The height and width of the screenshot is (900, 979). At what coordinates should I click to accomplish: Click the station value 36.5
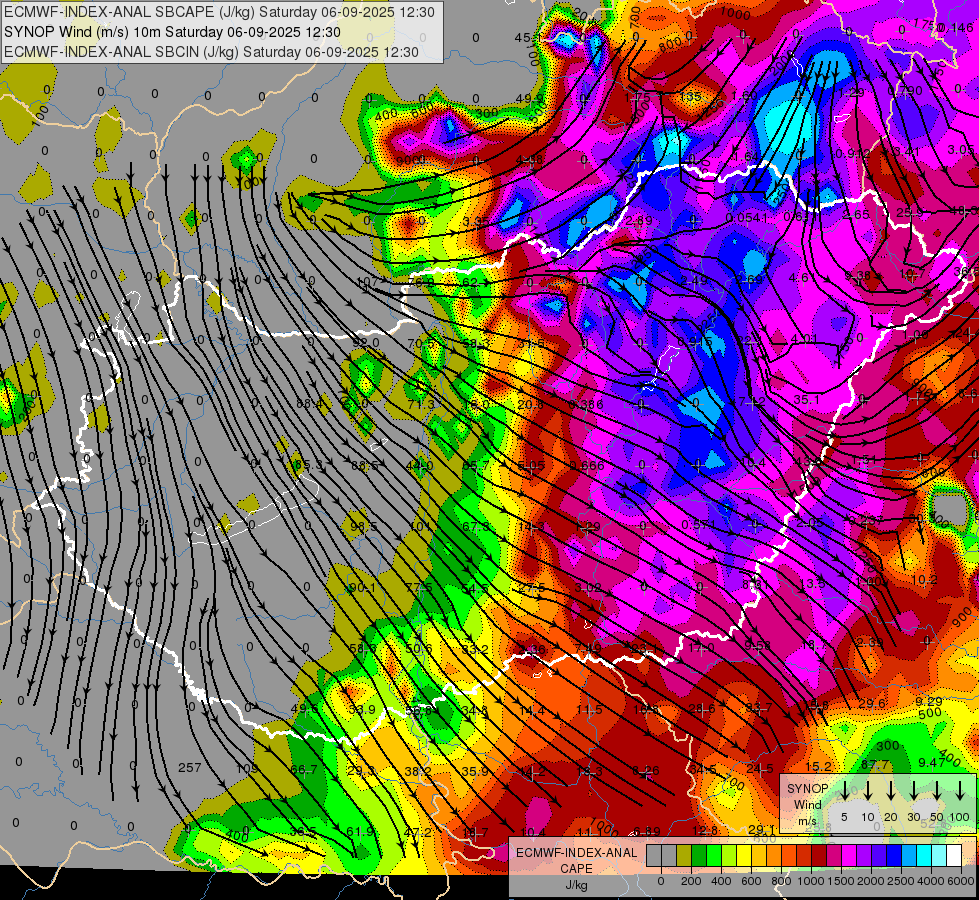tap(303, 831)
